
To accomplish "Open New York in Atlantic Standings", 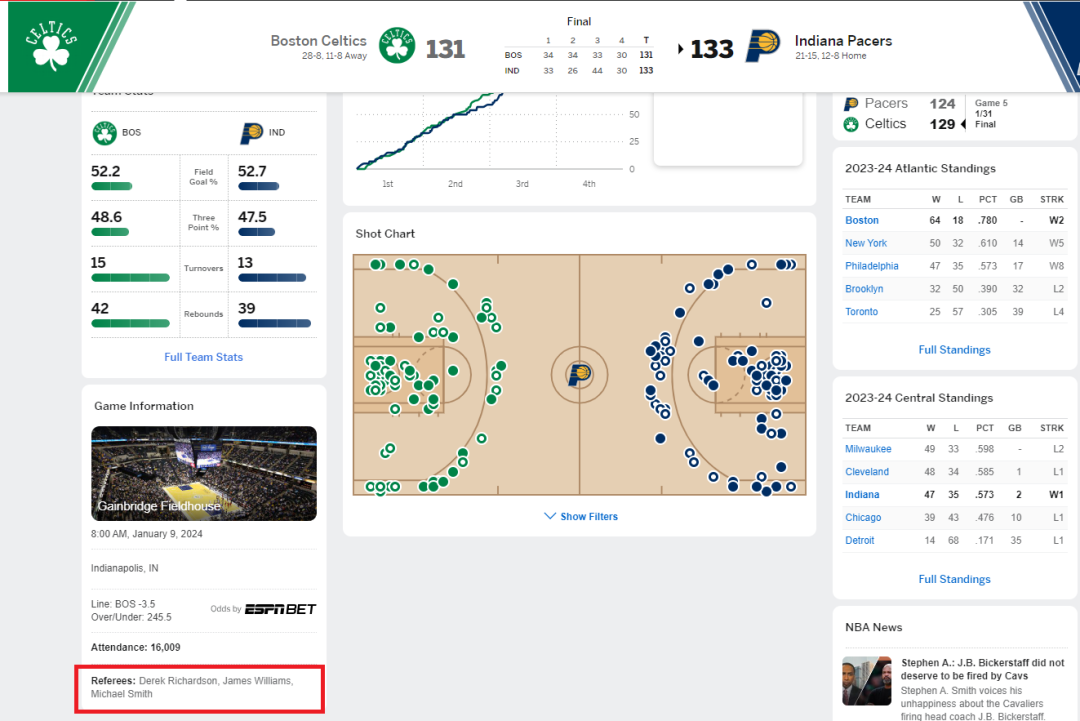I will (x=866, y=243).
